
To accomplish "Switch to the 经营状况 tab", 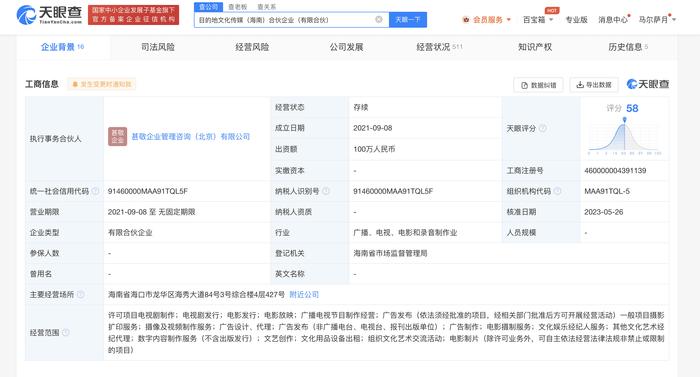I will click(439, 47).
